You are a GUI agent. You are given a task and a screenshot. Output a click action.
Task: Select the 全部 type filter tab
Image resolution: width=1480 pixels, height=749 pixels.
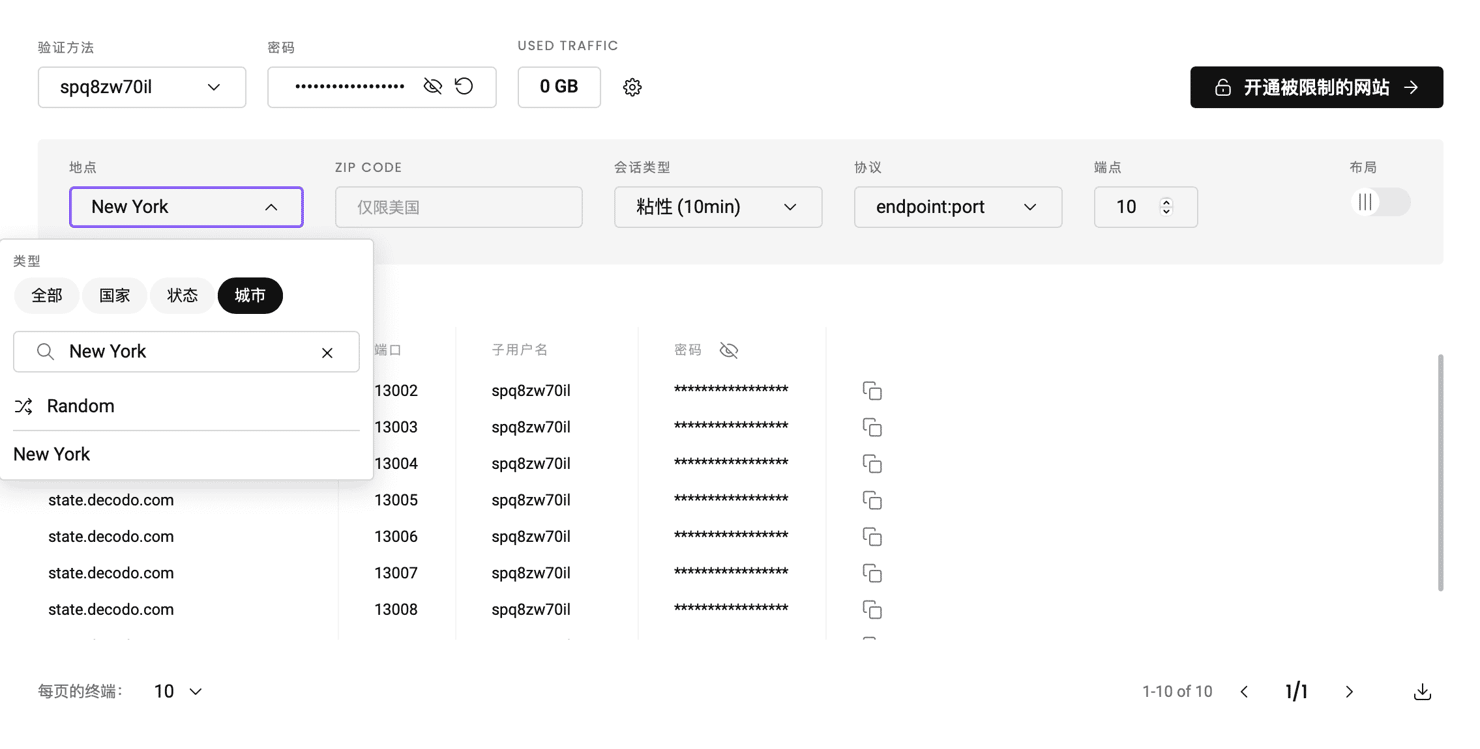tap(47, 296)
